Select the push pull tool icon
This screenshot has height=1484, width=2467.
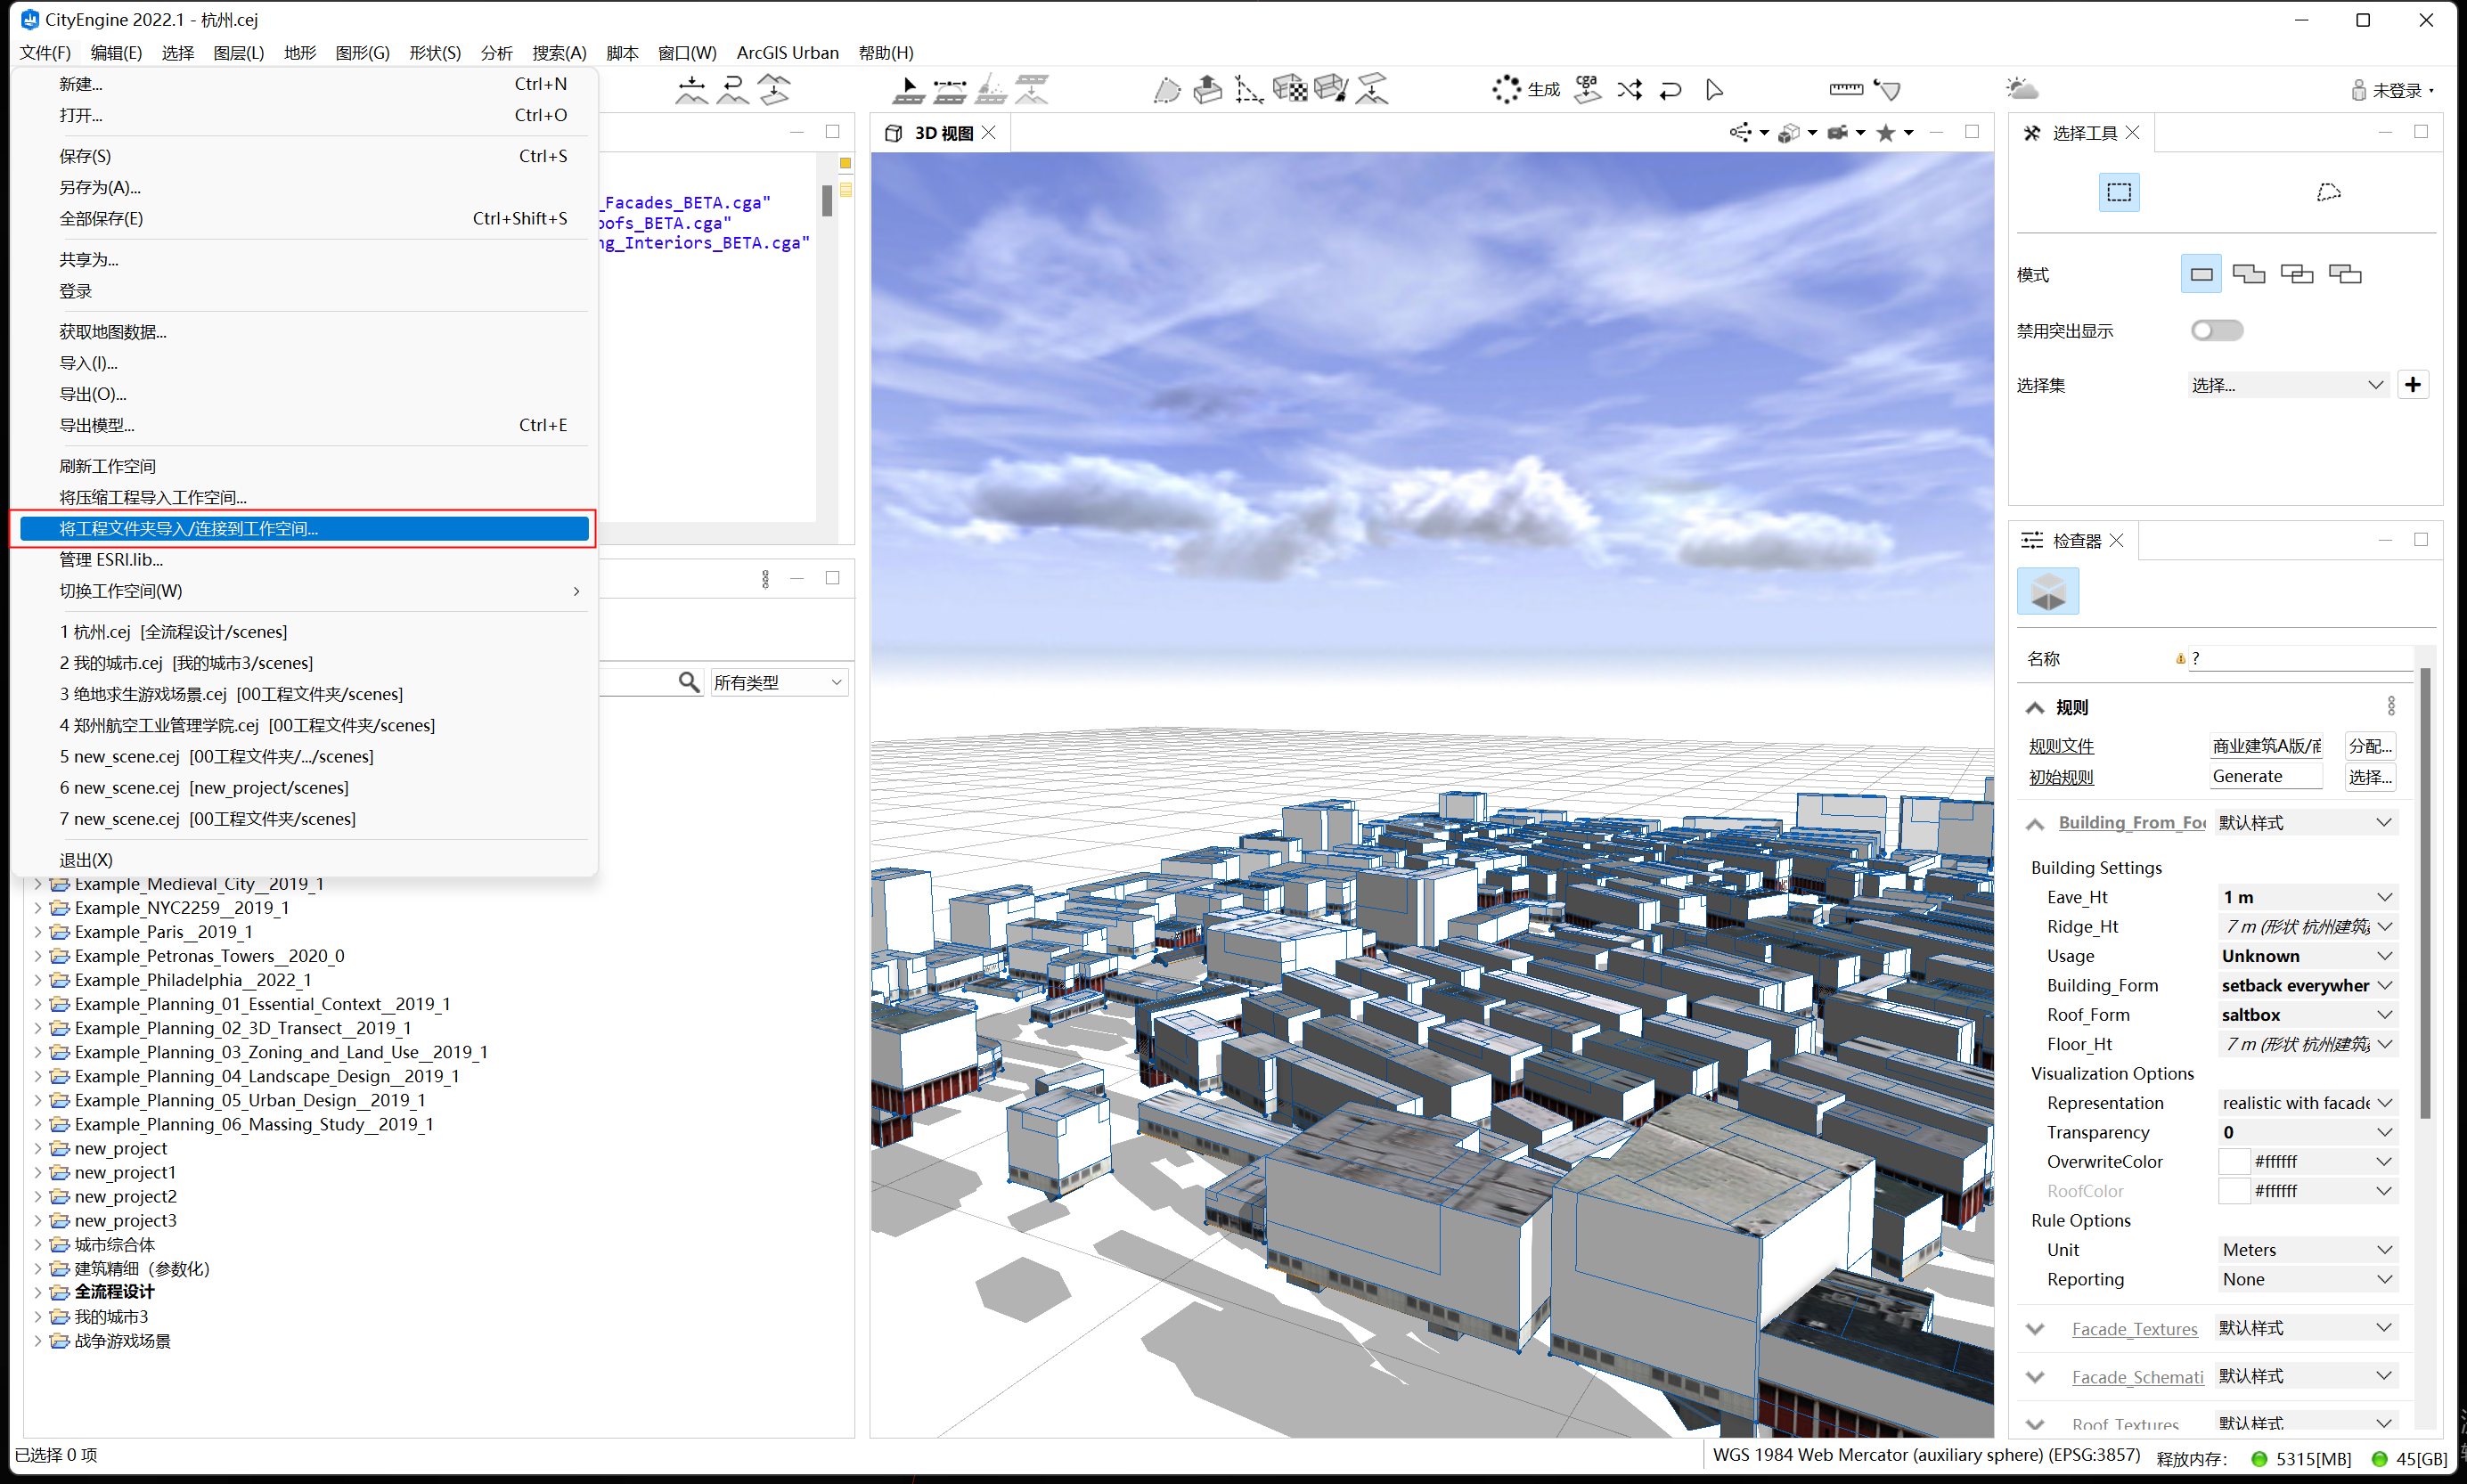point(1208,90)
